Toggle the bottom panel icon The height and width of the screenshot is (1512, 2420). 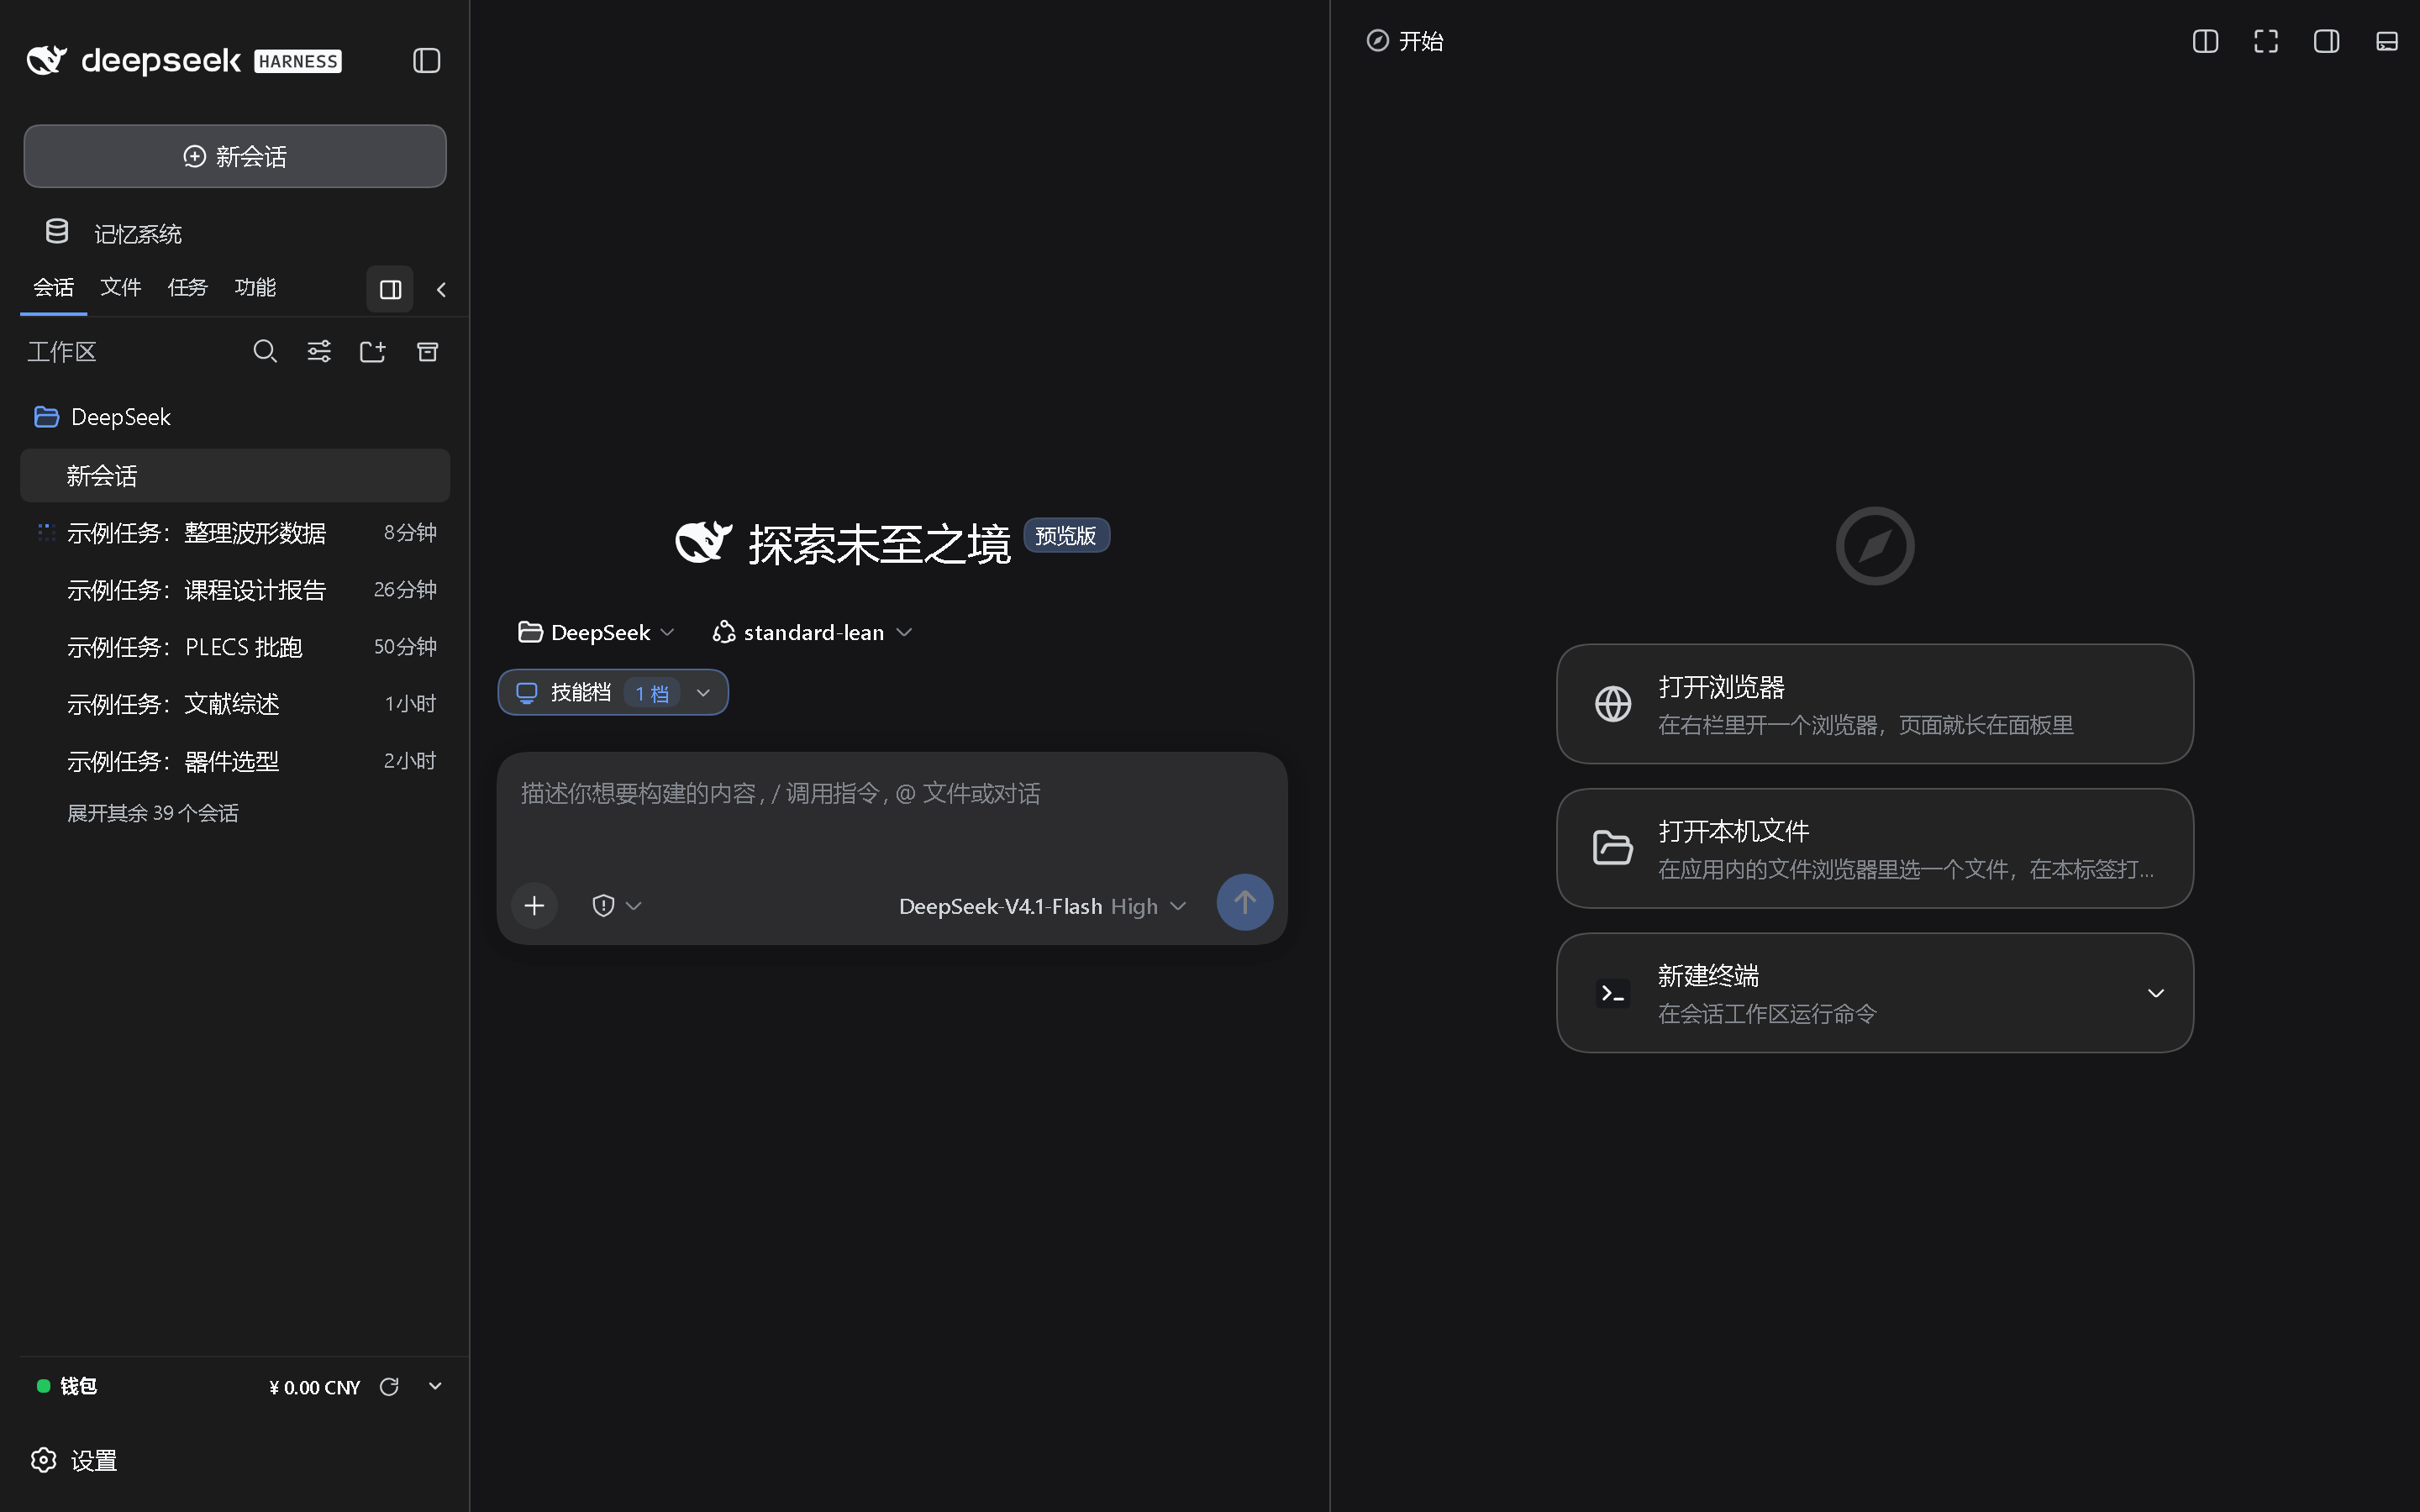[2387, 41]
